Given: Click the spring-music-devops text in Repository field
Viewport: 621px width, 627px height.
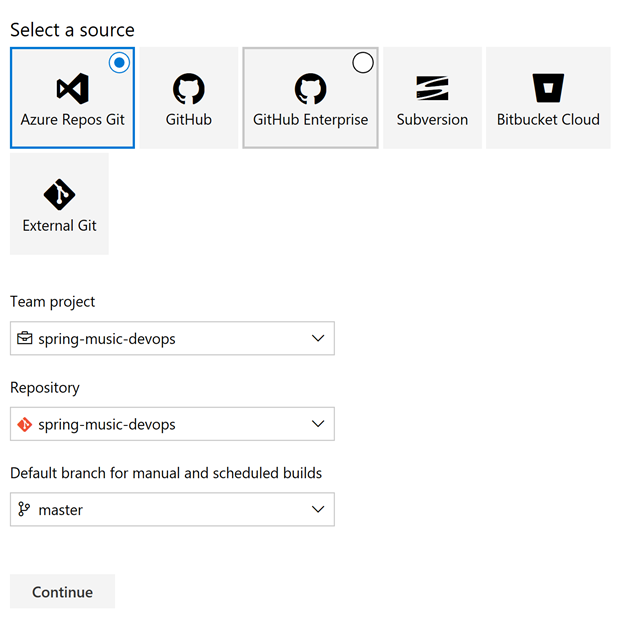Looking at the screenshot, I should 107,425.
